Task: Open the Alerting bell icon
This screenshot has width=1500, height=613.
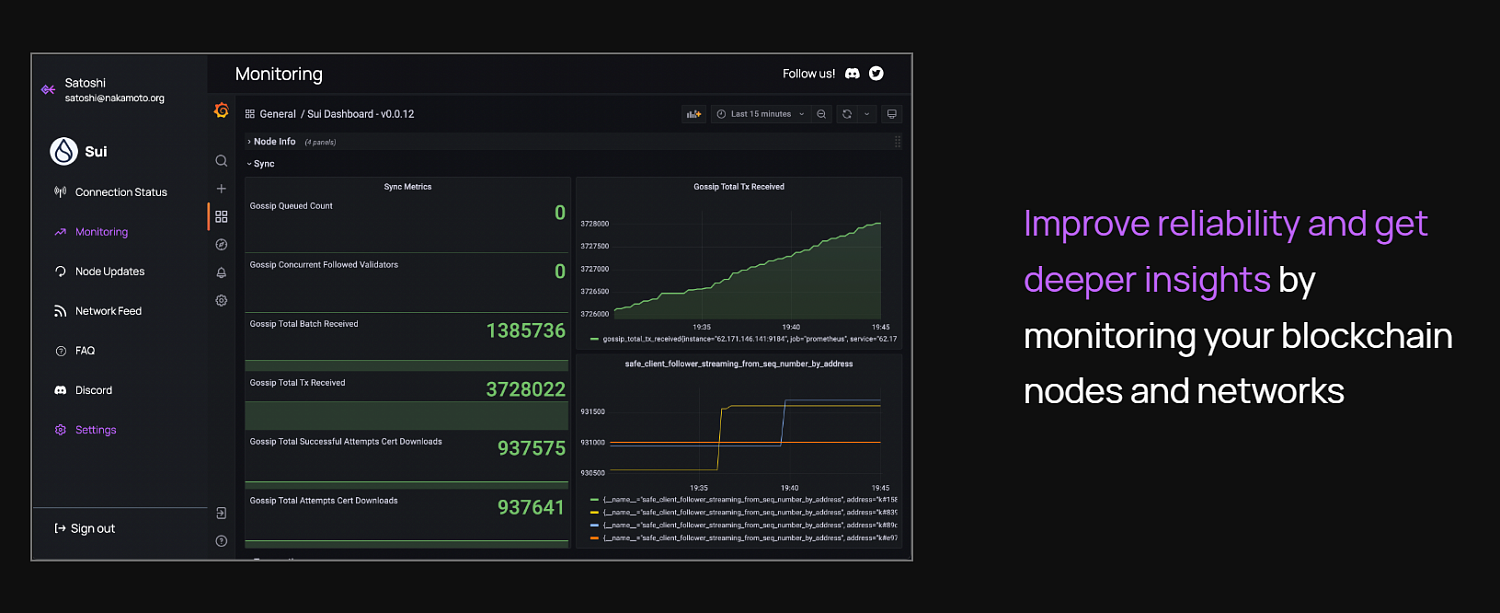Action: click(221, 272)
